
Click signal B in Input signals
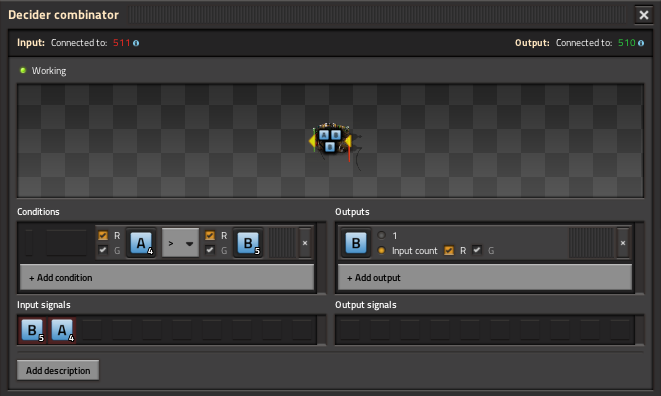(x=32, y=330)
